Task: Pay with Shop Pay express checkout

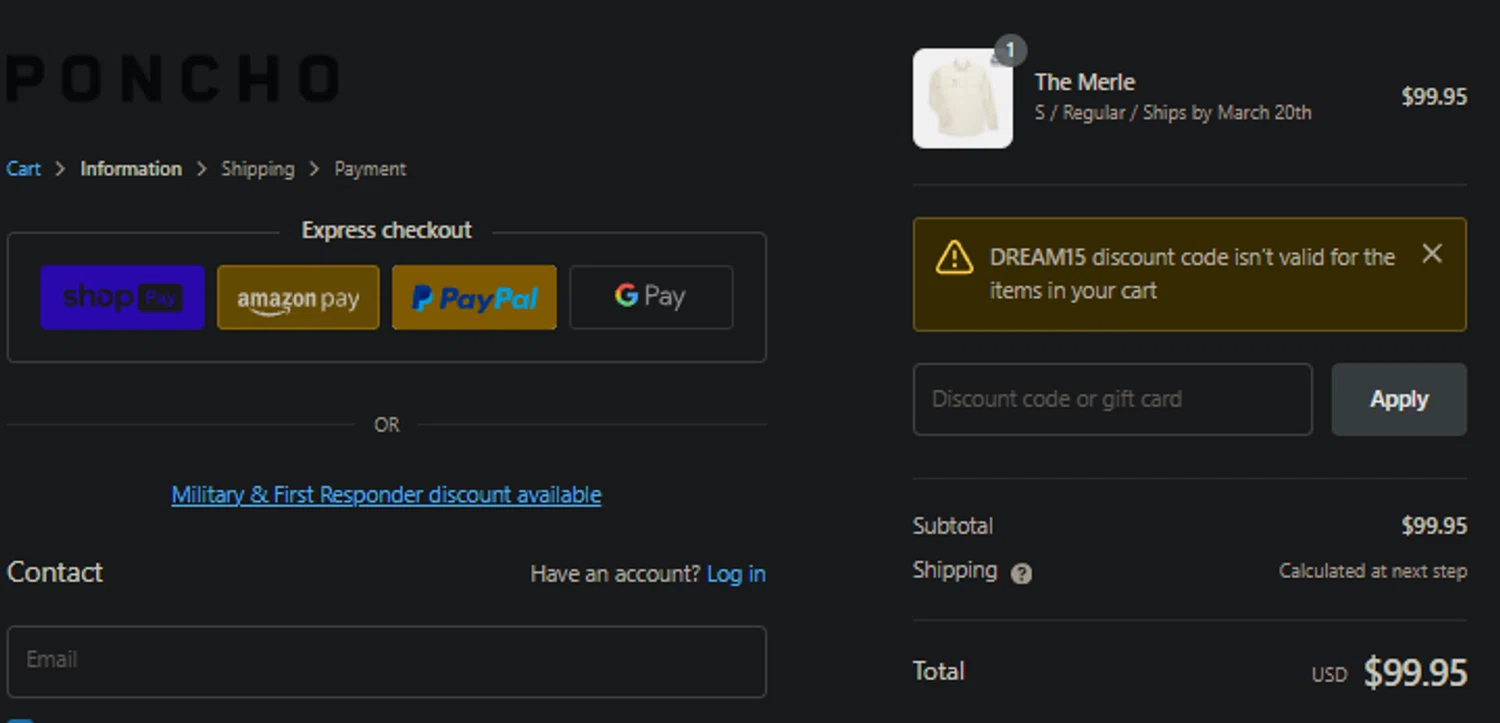Action: tap(122, 297)
